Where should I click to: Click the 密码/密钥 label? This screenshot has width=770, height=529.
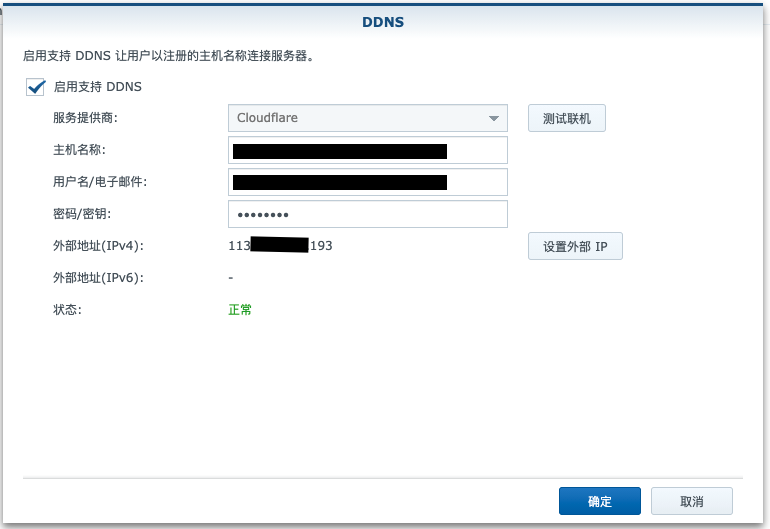coord(82,214)
